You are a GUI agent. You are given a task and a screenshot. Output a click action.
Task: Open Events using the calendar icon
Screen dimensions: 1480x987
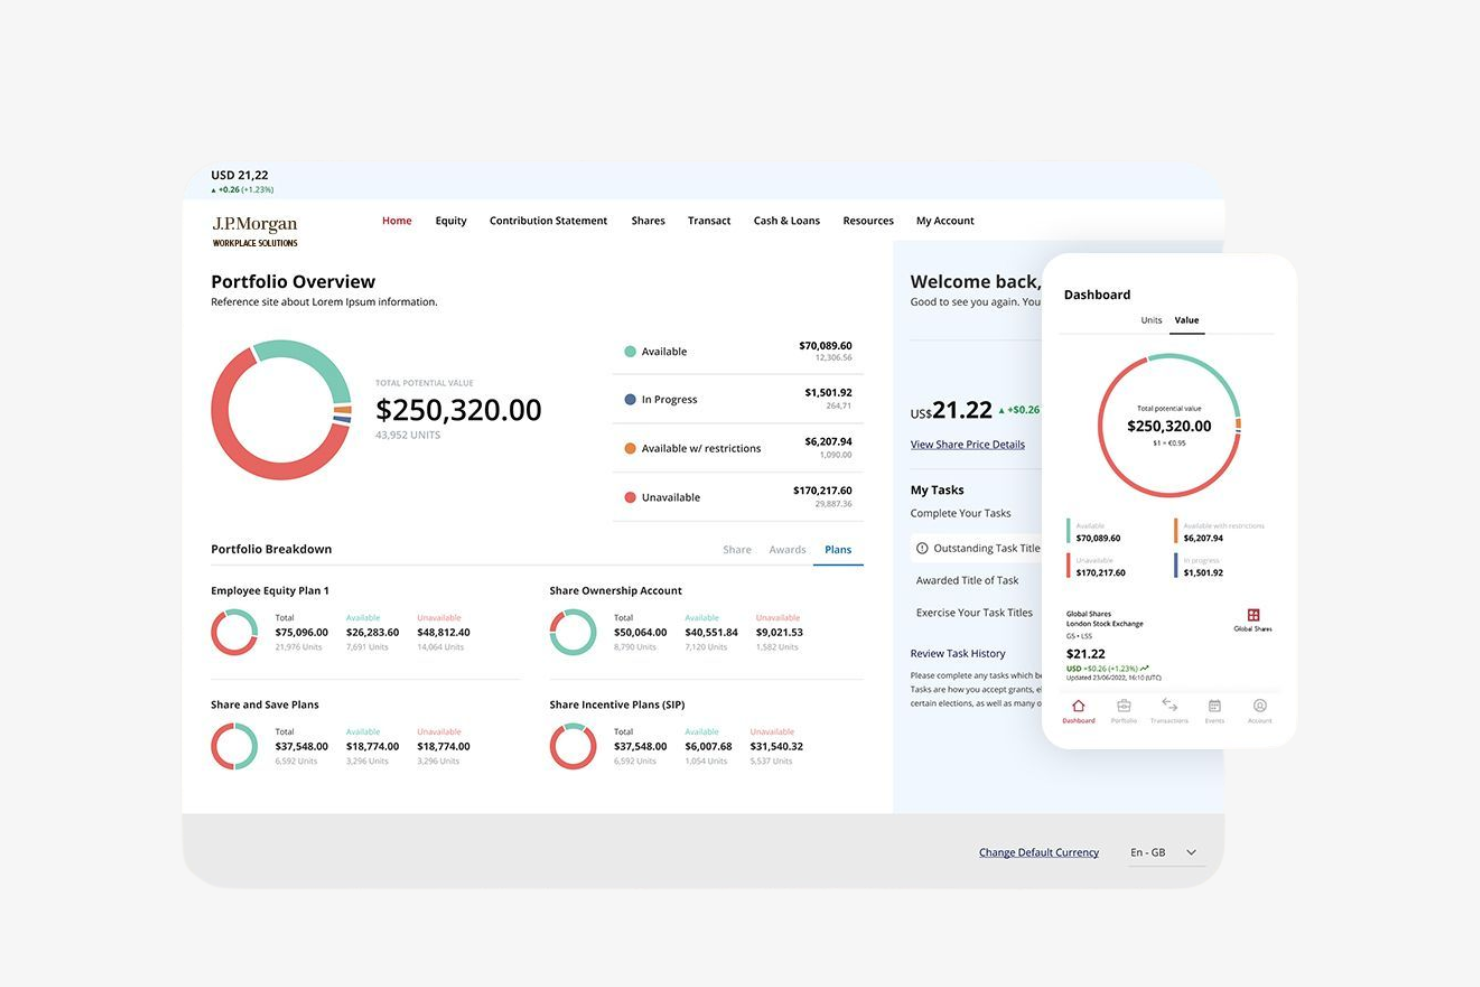pos(1214,705)
